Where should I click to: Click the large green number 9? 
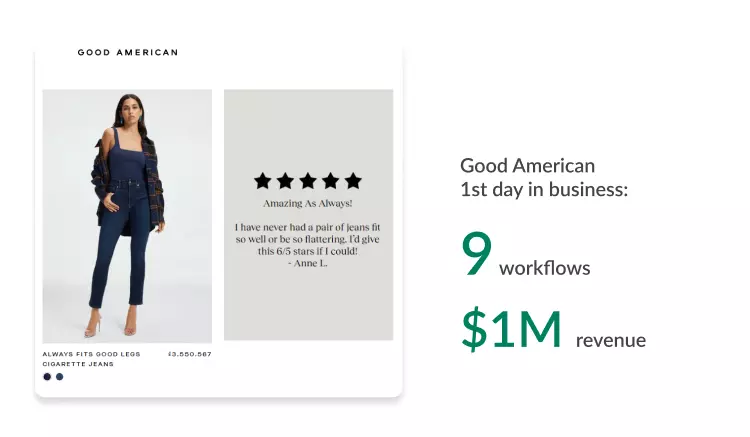(x=476, y=254)
